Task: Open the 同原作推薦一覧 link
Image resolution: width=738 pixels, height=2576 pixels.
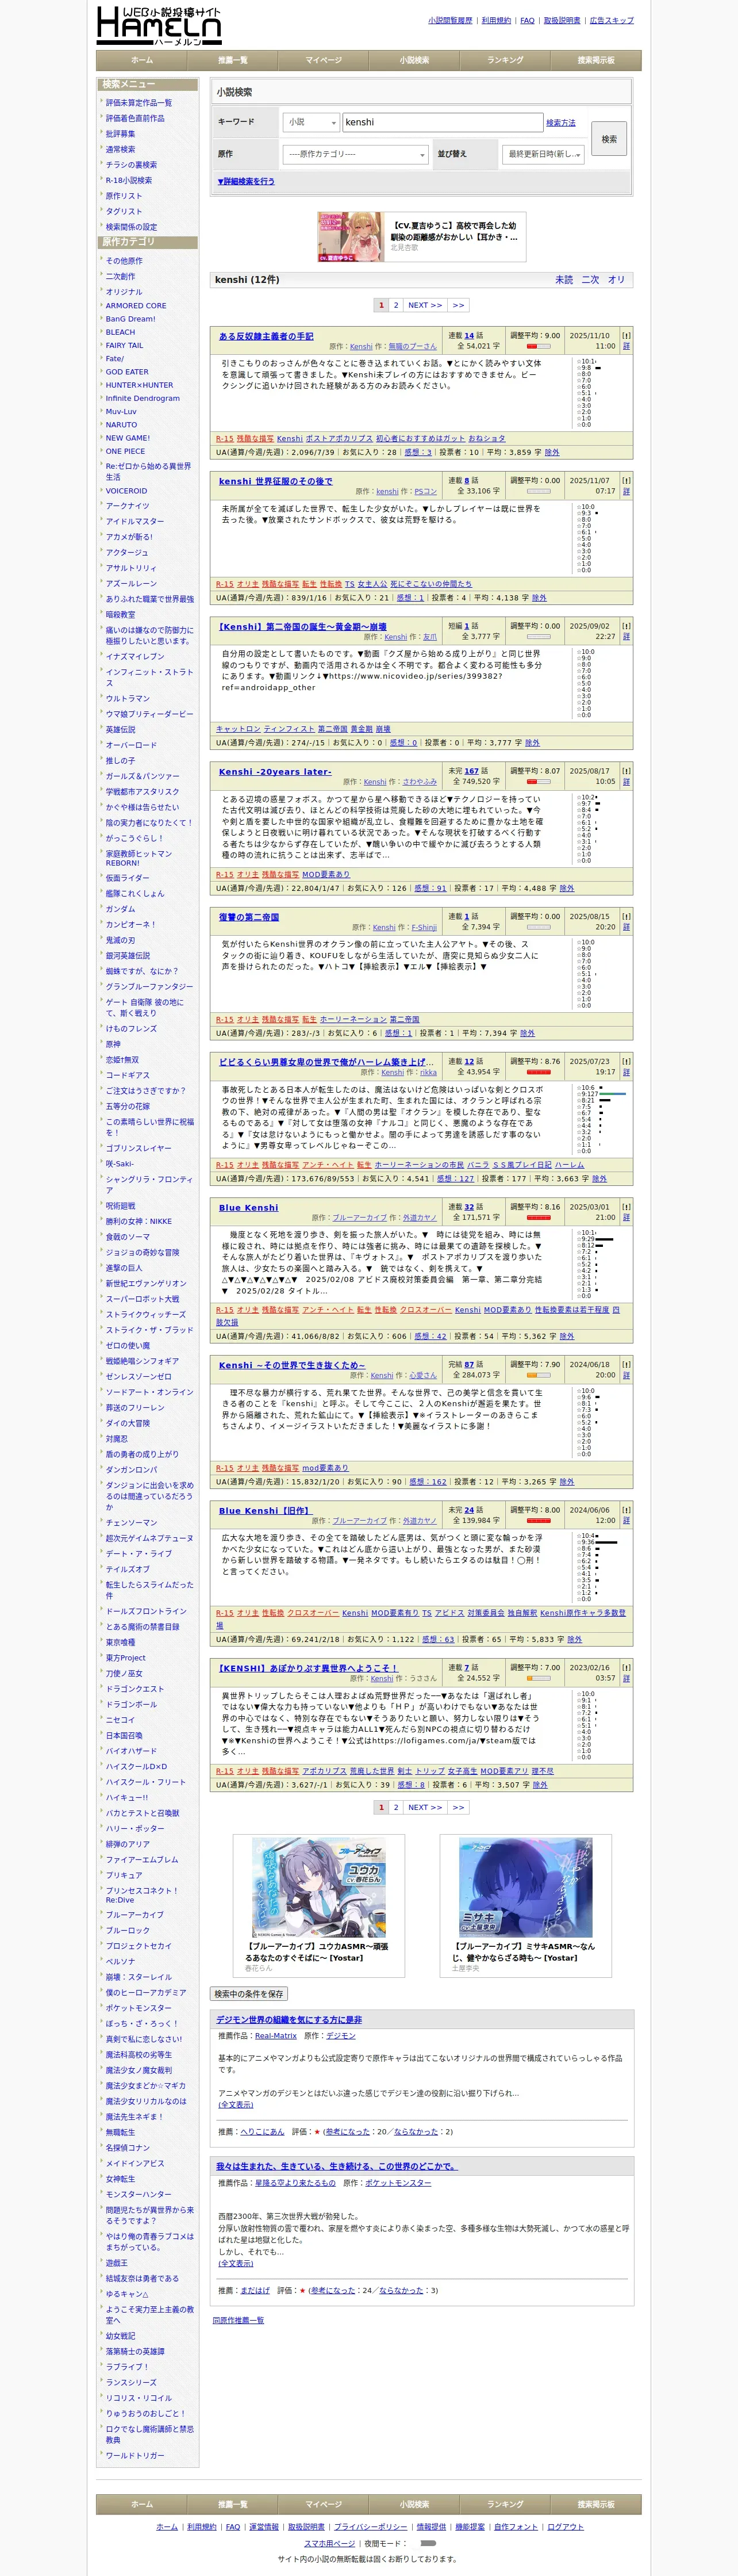Action: [238, 2320]
